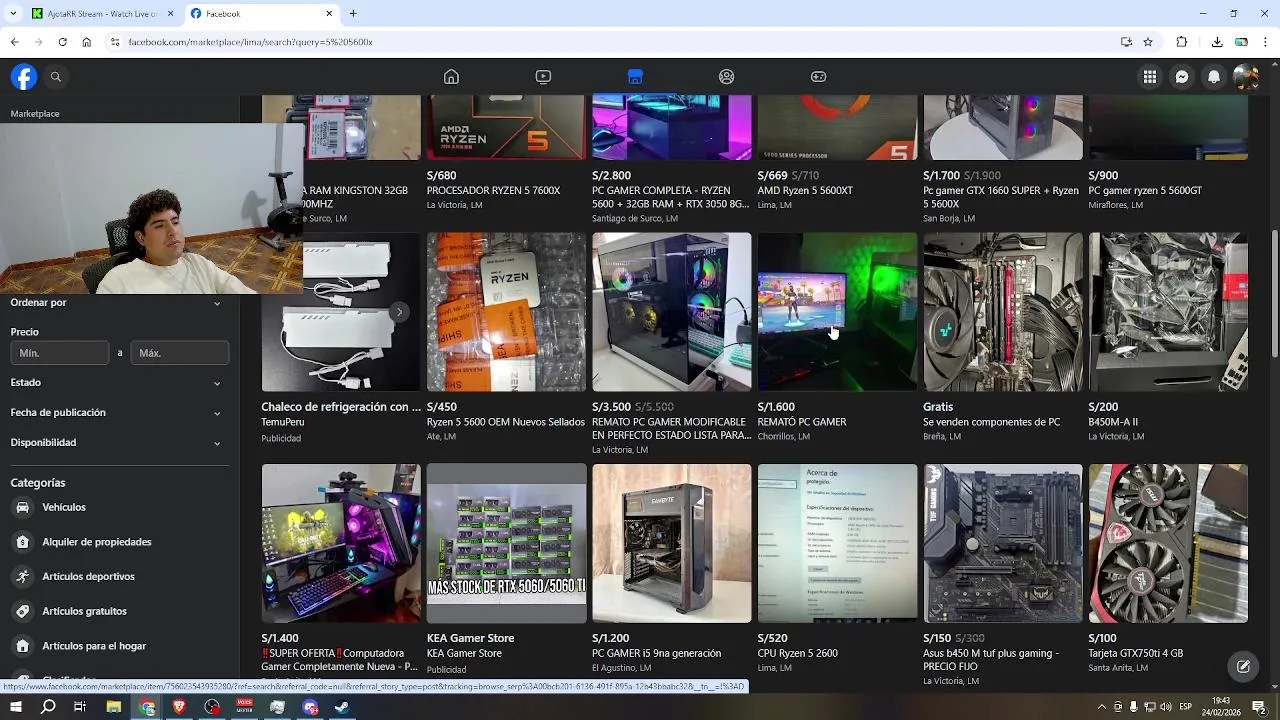Open Windows taskbar search
Screen dimensions: 1280x720
(x=48, y=707)
